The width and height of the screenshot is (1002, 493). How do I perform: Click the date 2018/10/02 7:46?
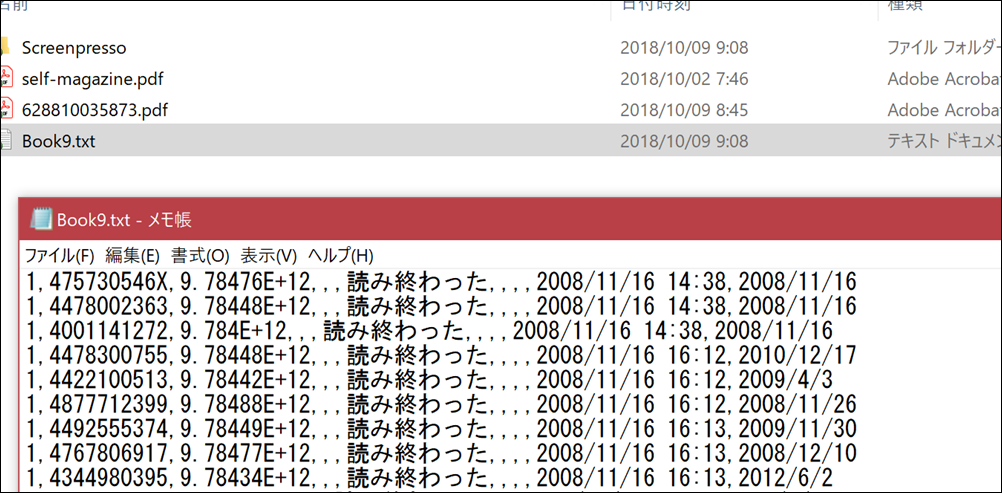684,79
